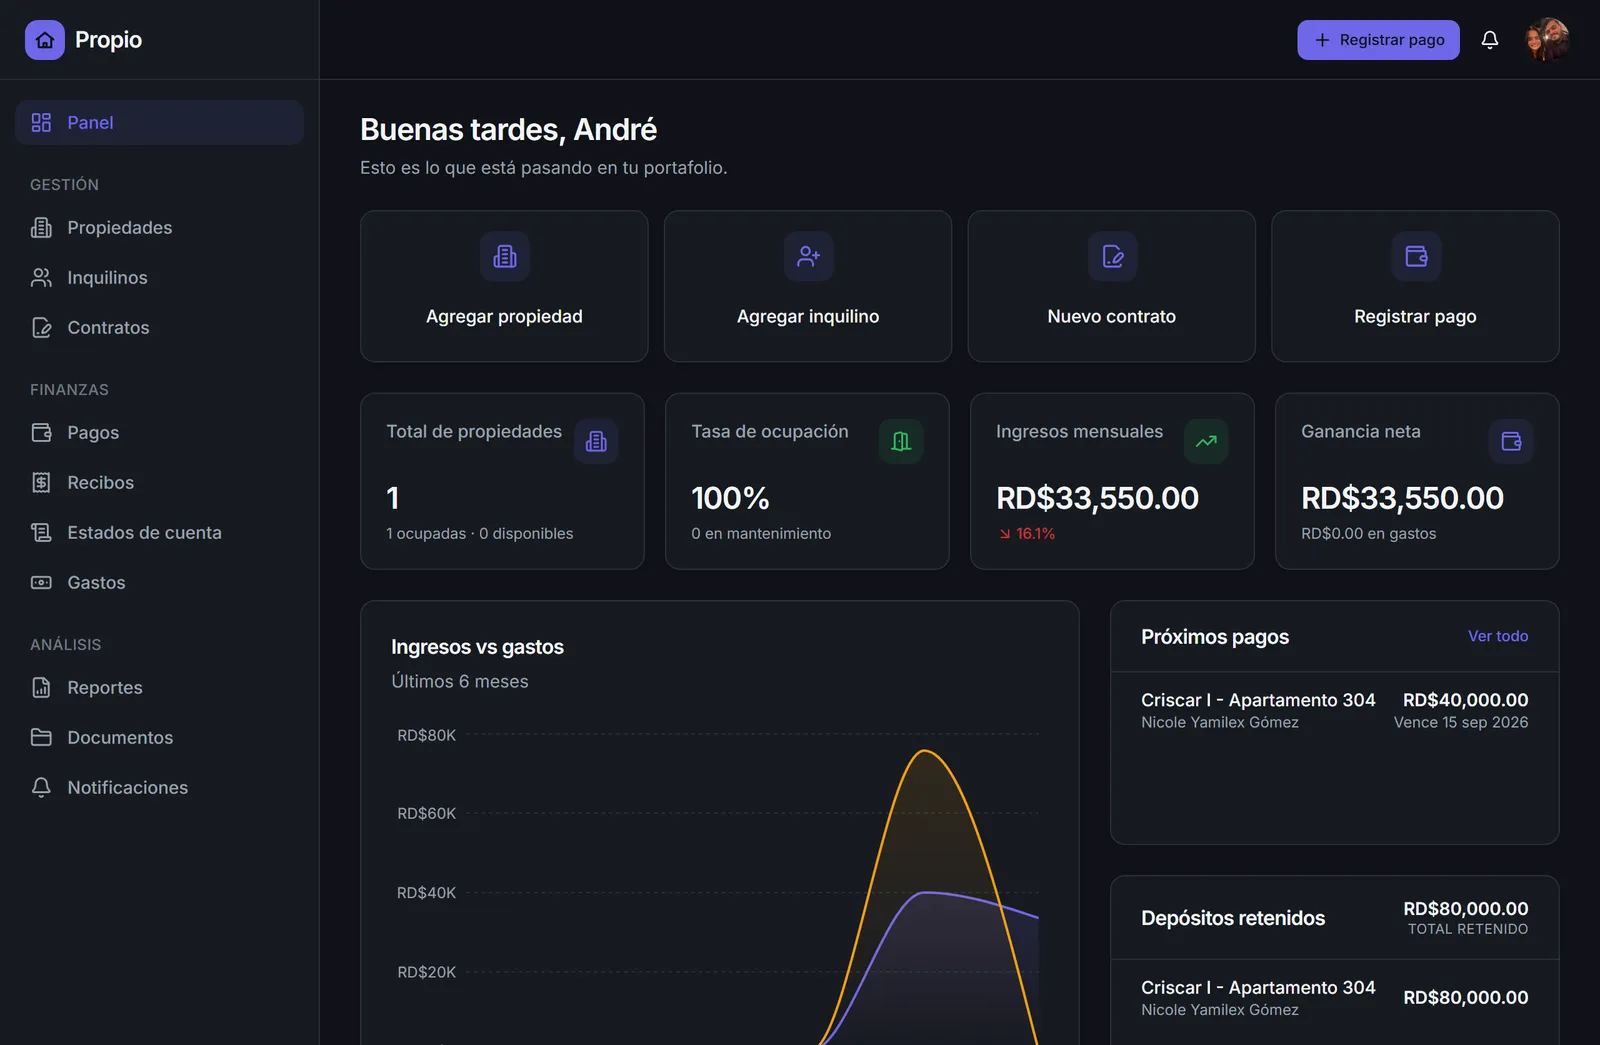1600x1045 pixels.
Task: Go to Panel in the sidebar
Action: click(159, 122)
